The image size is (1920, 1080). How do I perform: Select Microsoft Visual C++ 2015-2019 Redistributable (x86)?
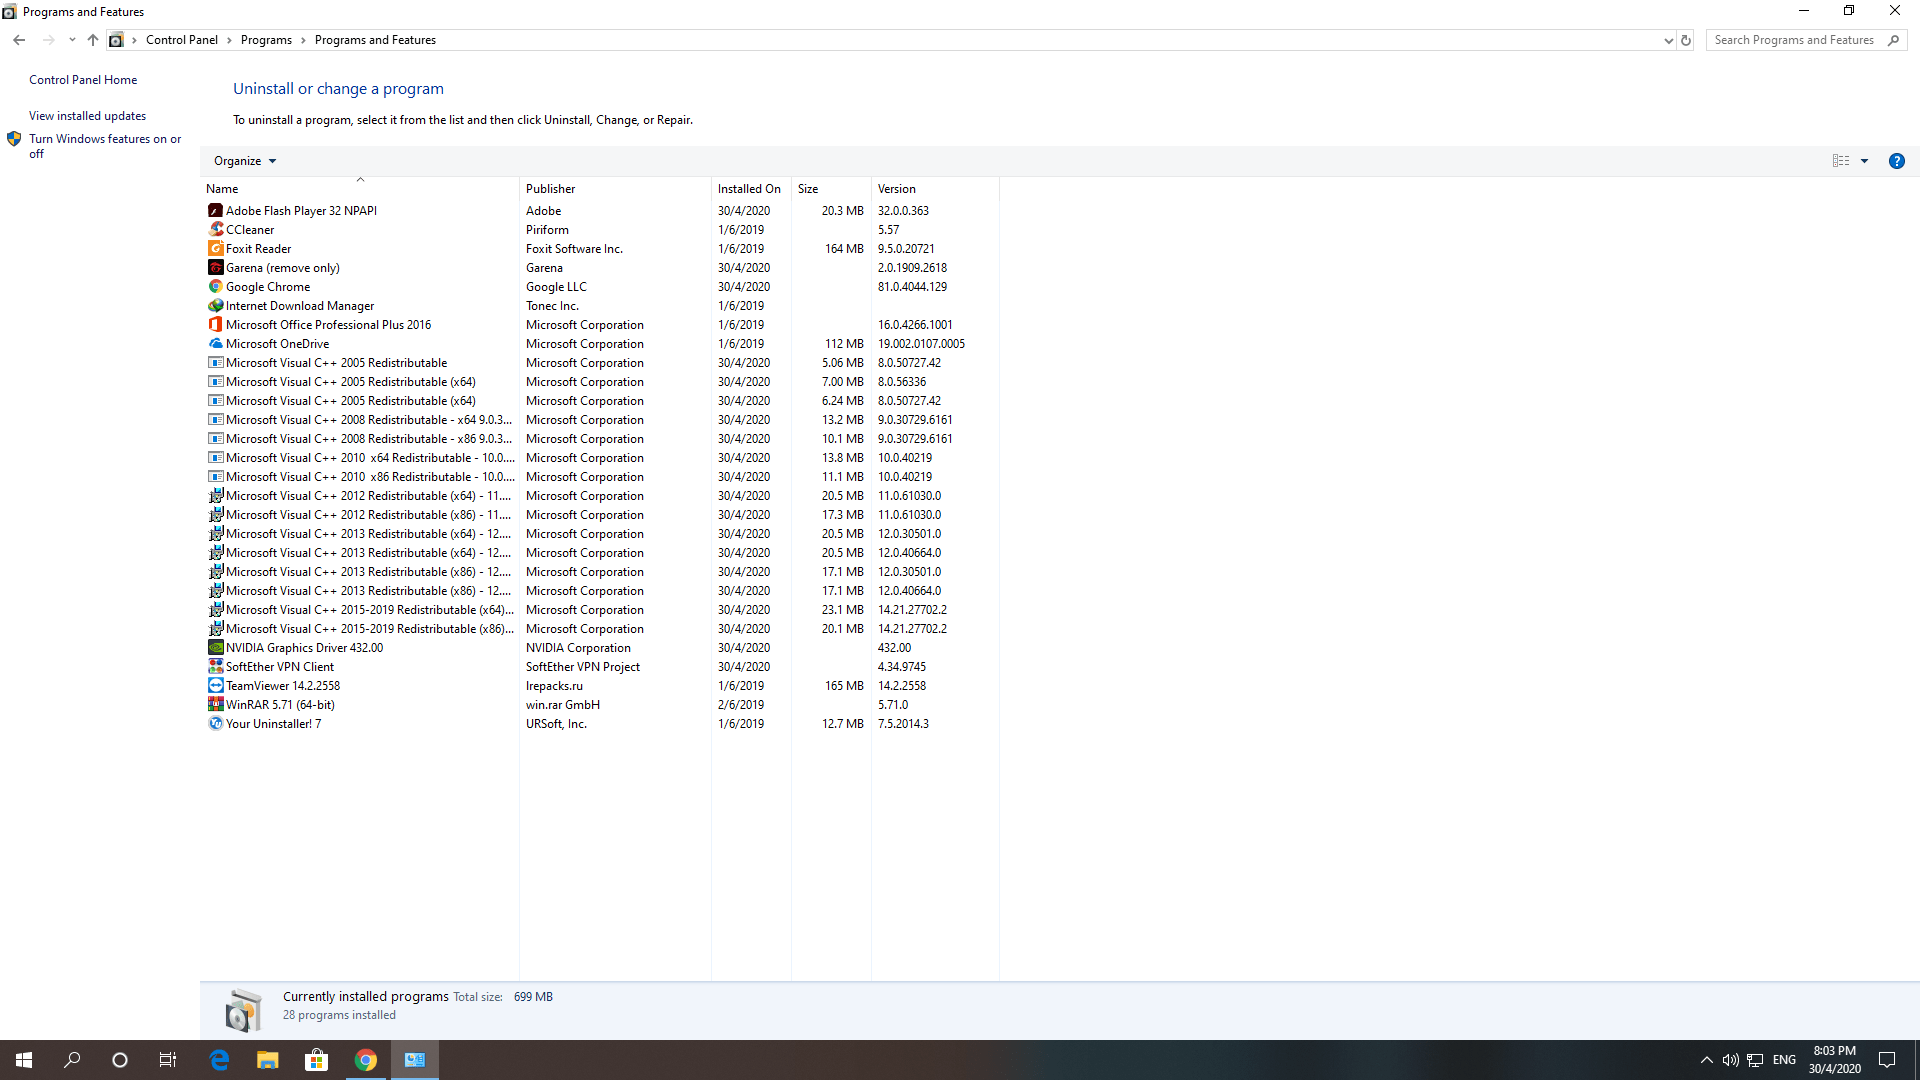600,629
